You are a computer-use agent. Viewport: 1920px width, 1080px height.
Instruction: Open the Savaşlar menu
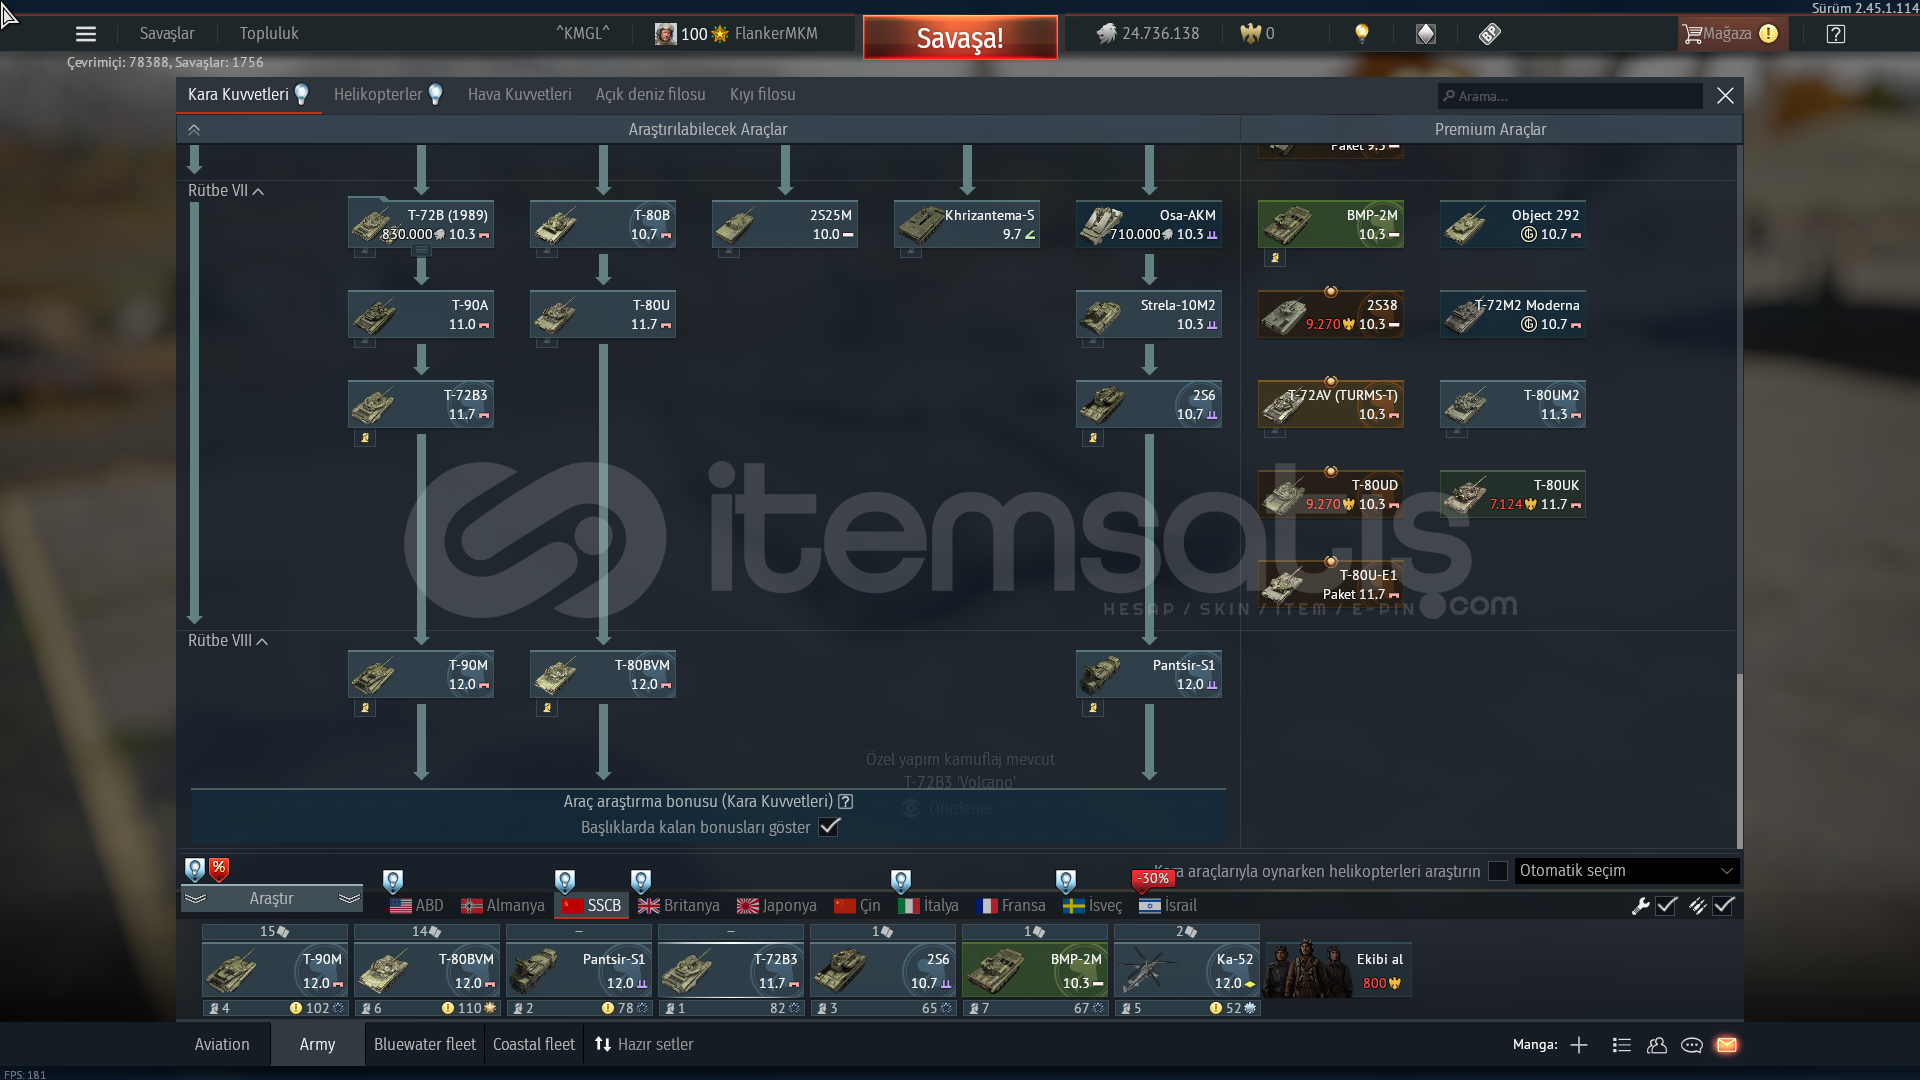tap(167, 34)
